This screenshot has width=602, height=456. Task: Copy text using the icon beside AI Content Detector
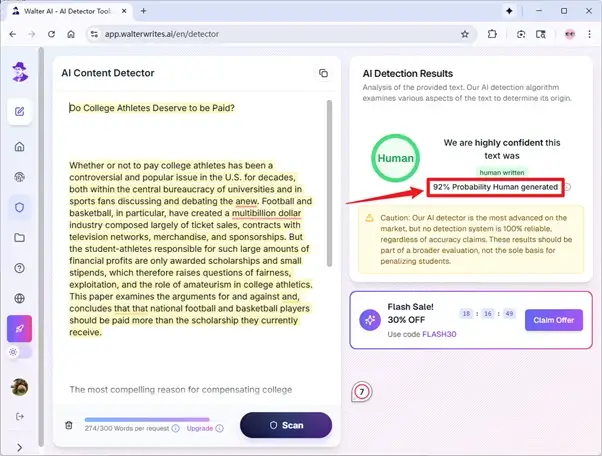click(x=322, y=74)
